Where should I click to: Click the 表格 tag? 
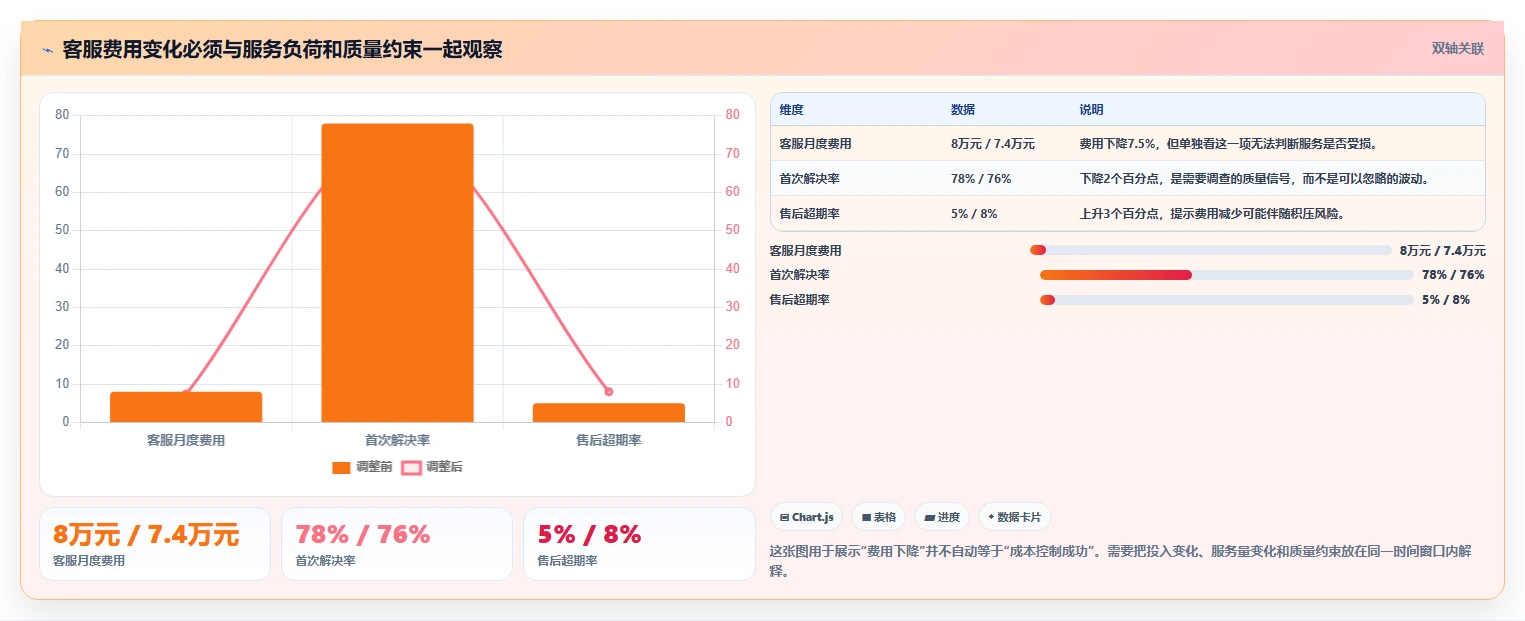[x=879, y=517]
